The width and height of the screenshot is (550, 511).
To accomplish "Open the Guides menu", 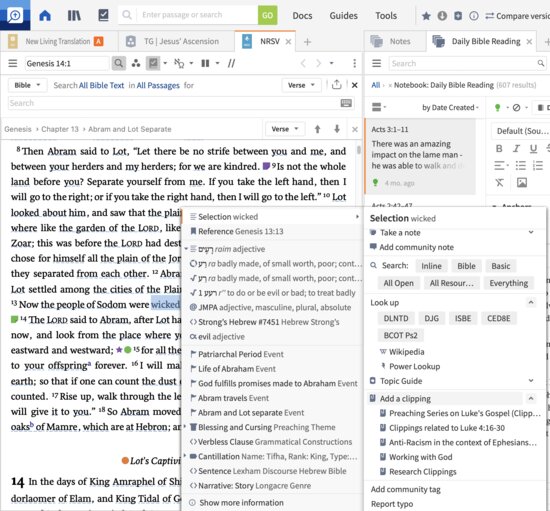I will [x=343, y=16].
